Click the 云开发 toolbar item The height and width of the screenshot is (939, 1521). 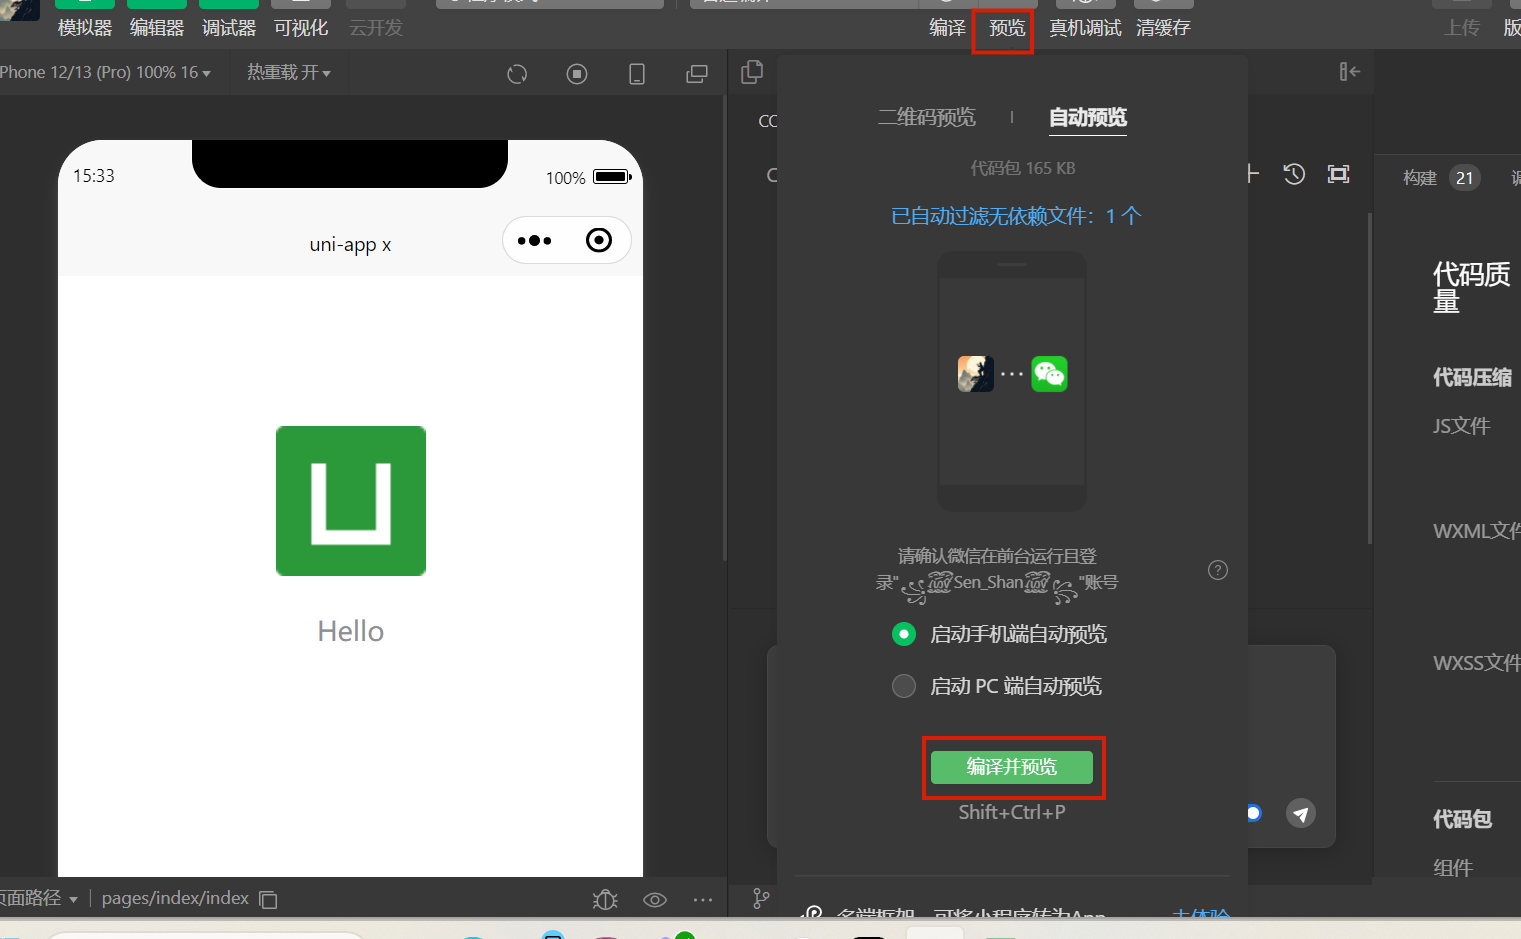point(376,28)
